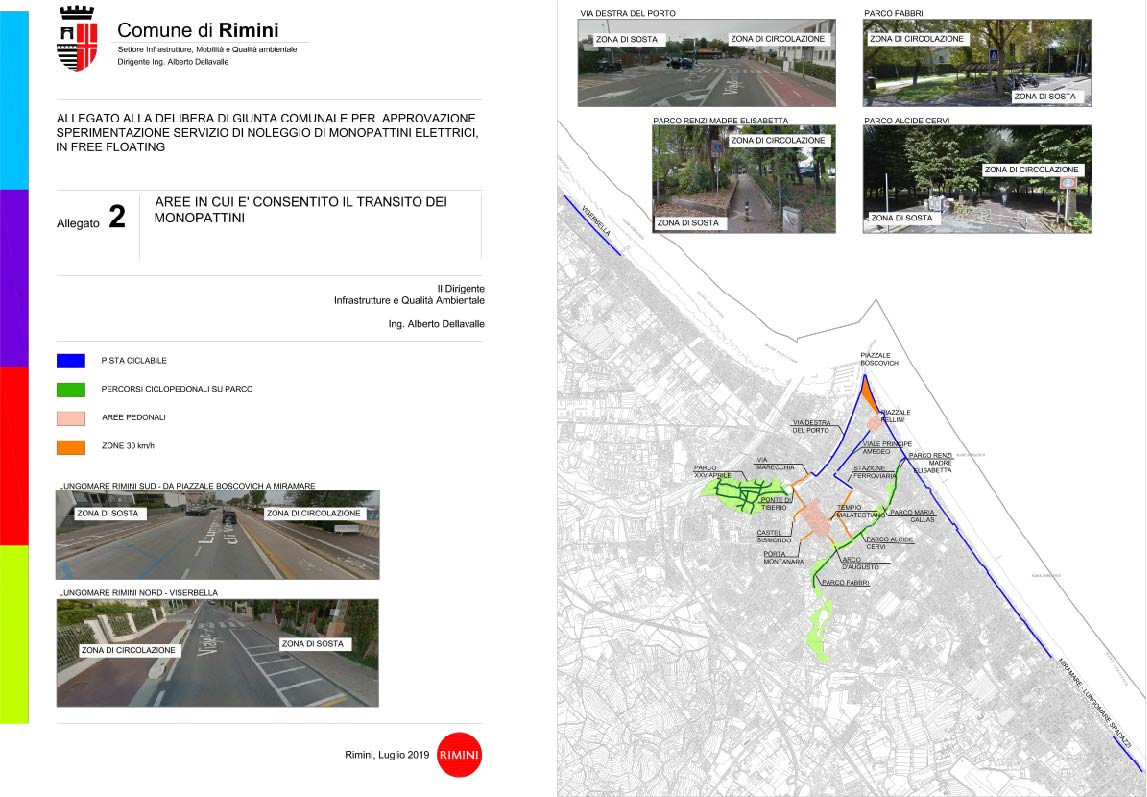The width and height of the screenshot is (1147, 797).
Task: Click "Infrastrutture e Qualità Ambientale" text
Action: (x=409, y=301)
